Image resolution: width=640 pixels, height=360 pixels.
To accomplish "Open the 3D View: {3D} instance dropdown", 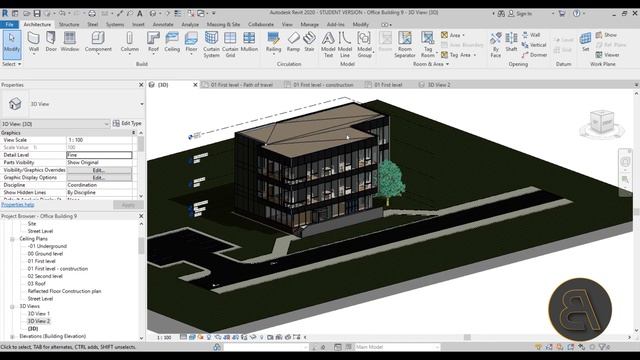I will [x=55, y=124].
